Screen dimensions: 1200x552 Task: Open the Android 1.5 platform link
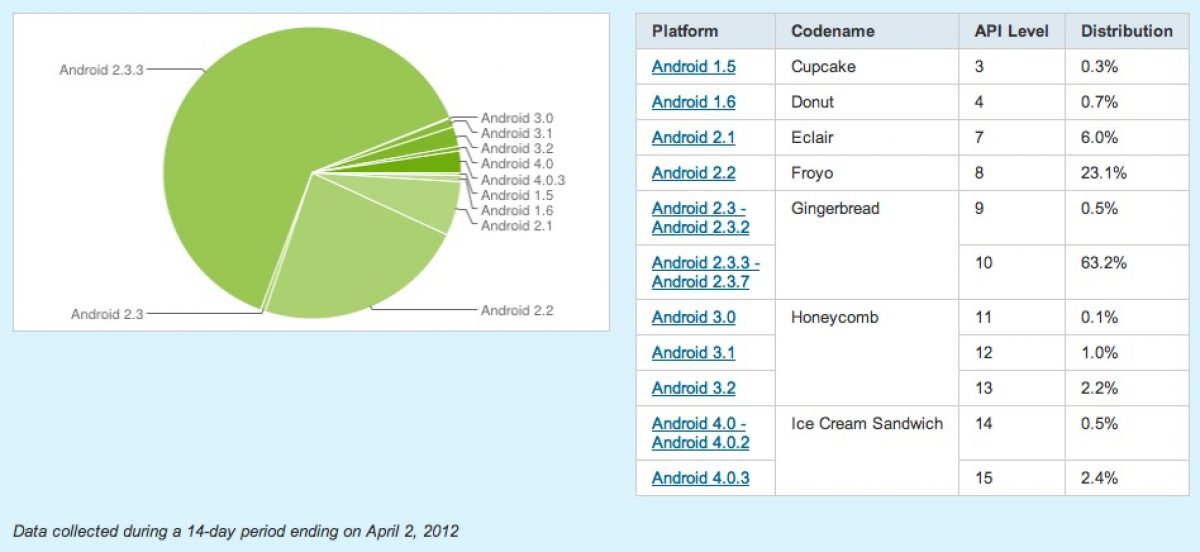693,67
